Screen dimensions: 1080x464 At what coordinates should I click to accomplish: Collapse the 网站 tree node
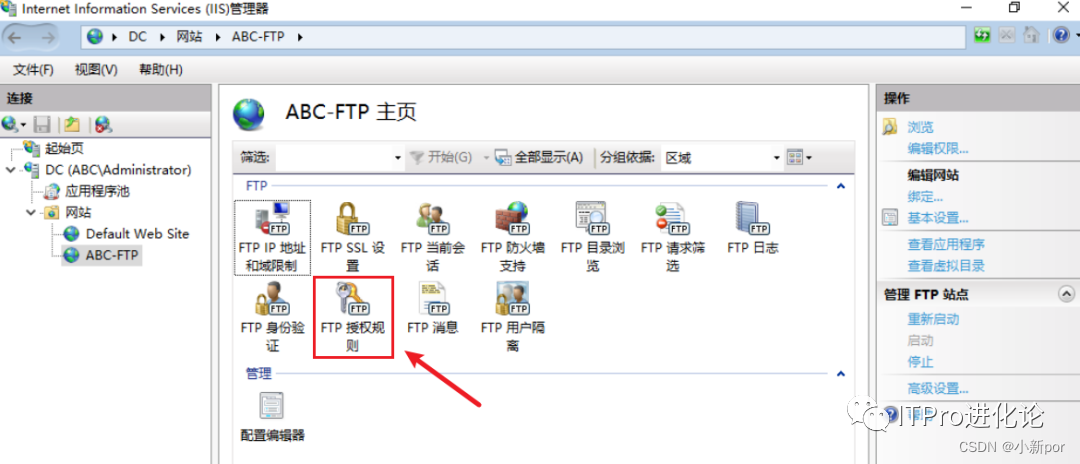click(x=31, y=213)
